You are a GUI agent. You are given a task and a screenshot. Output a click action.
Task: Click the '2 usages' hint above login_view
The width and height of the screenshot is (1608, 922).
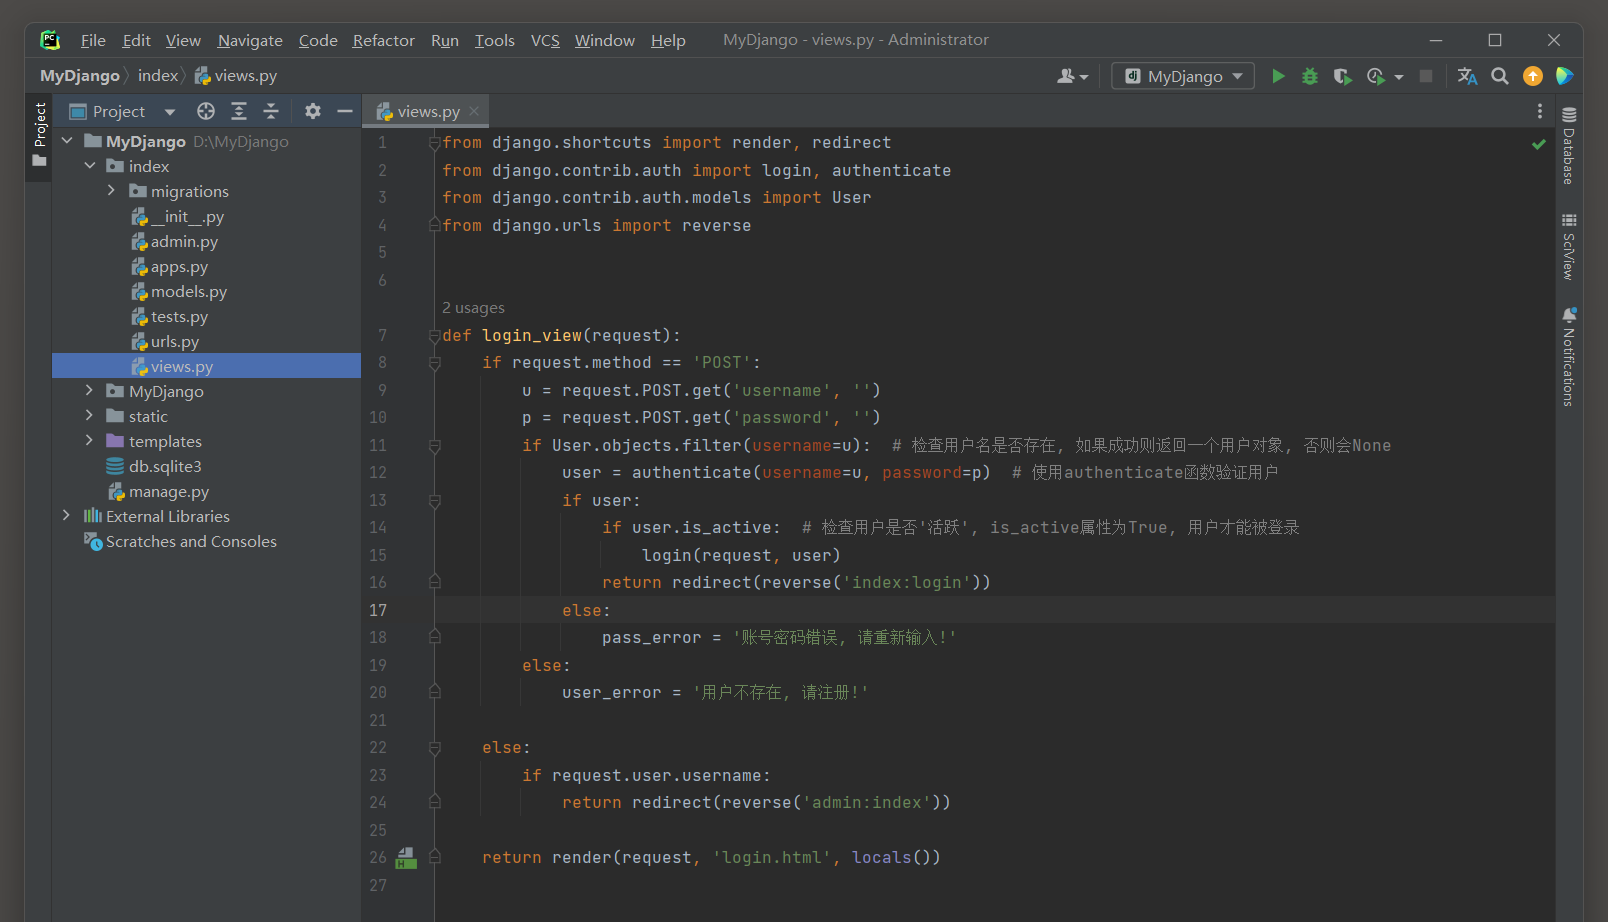473,308
